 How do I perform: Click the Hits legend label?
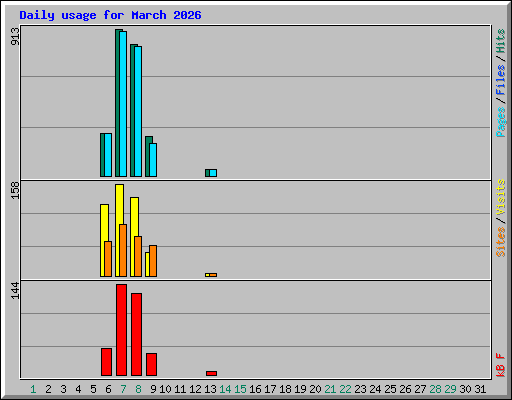500,41
